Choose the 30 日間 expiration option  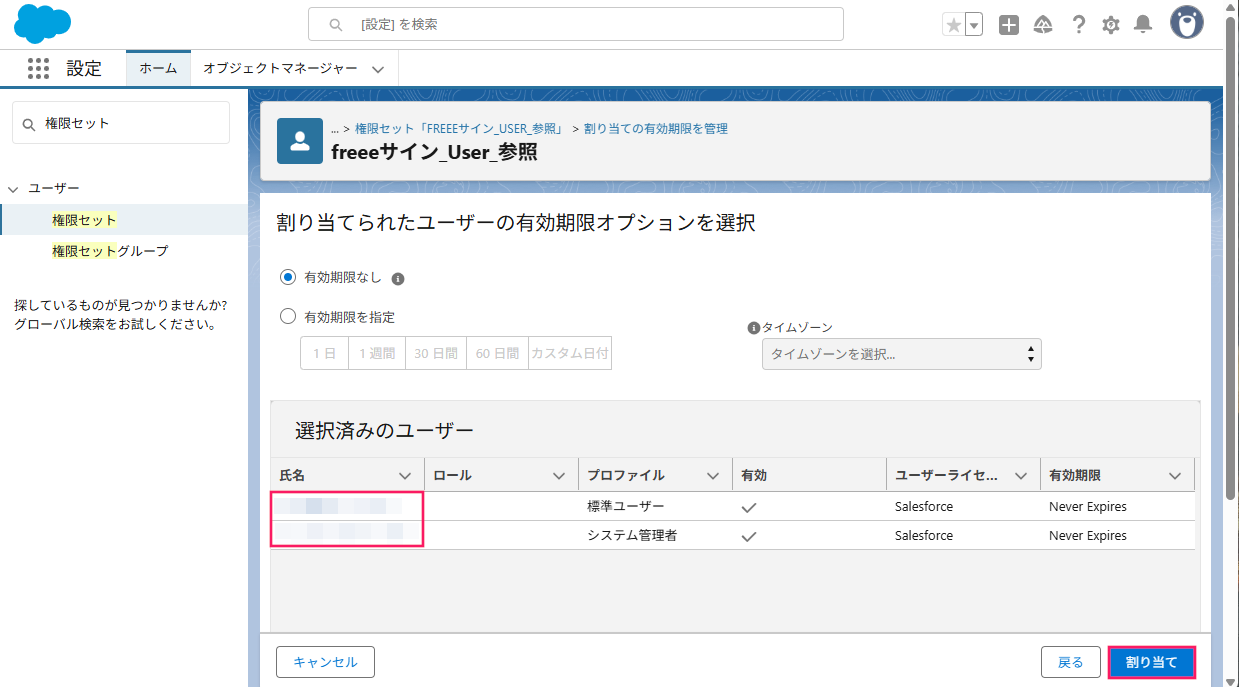pyautogui.click(x=436, y=353)
